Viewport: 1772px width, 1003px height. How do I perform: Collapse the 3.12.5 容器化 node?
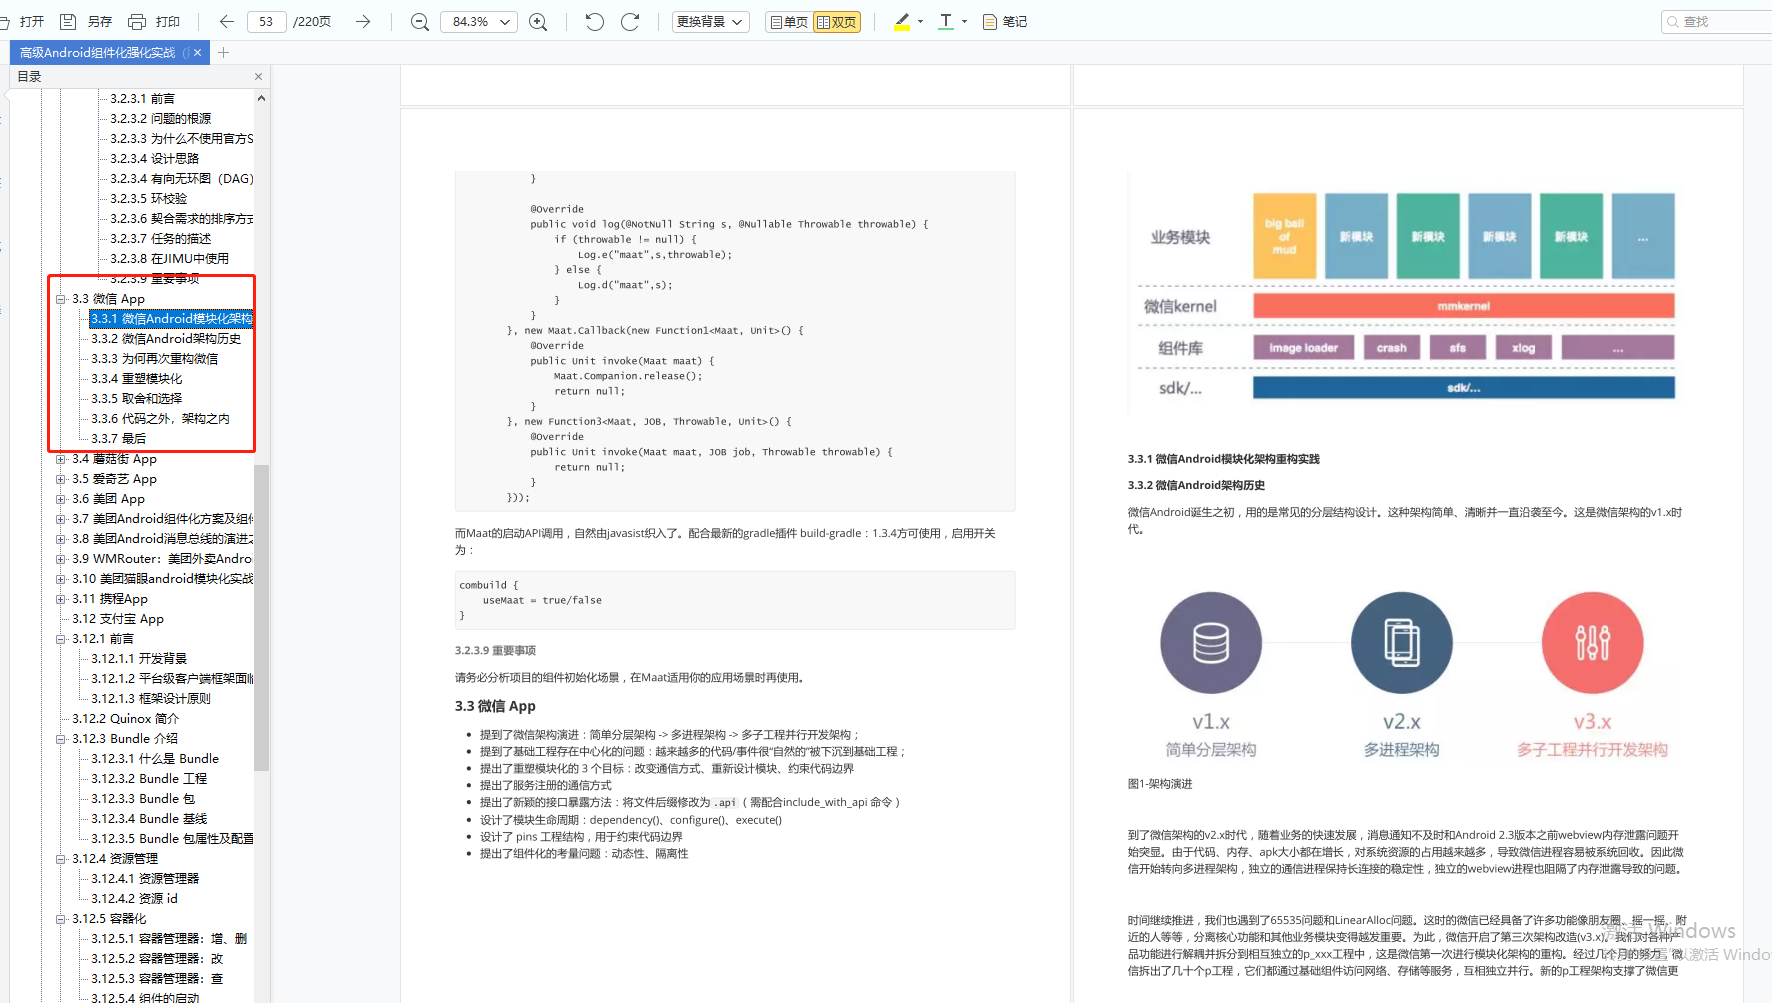pyautogui.click(x=61, y=919)
